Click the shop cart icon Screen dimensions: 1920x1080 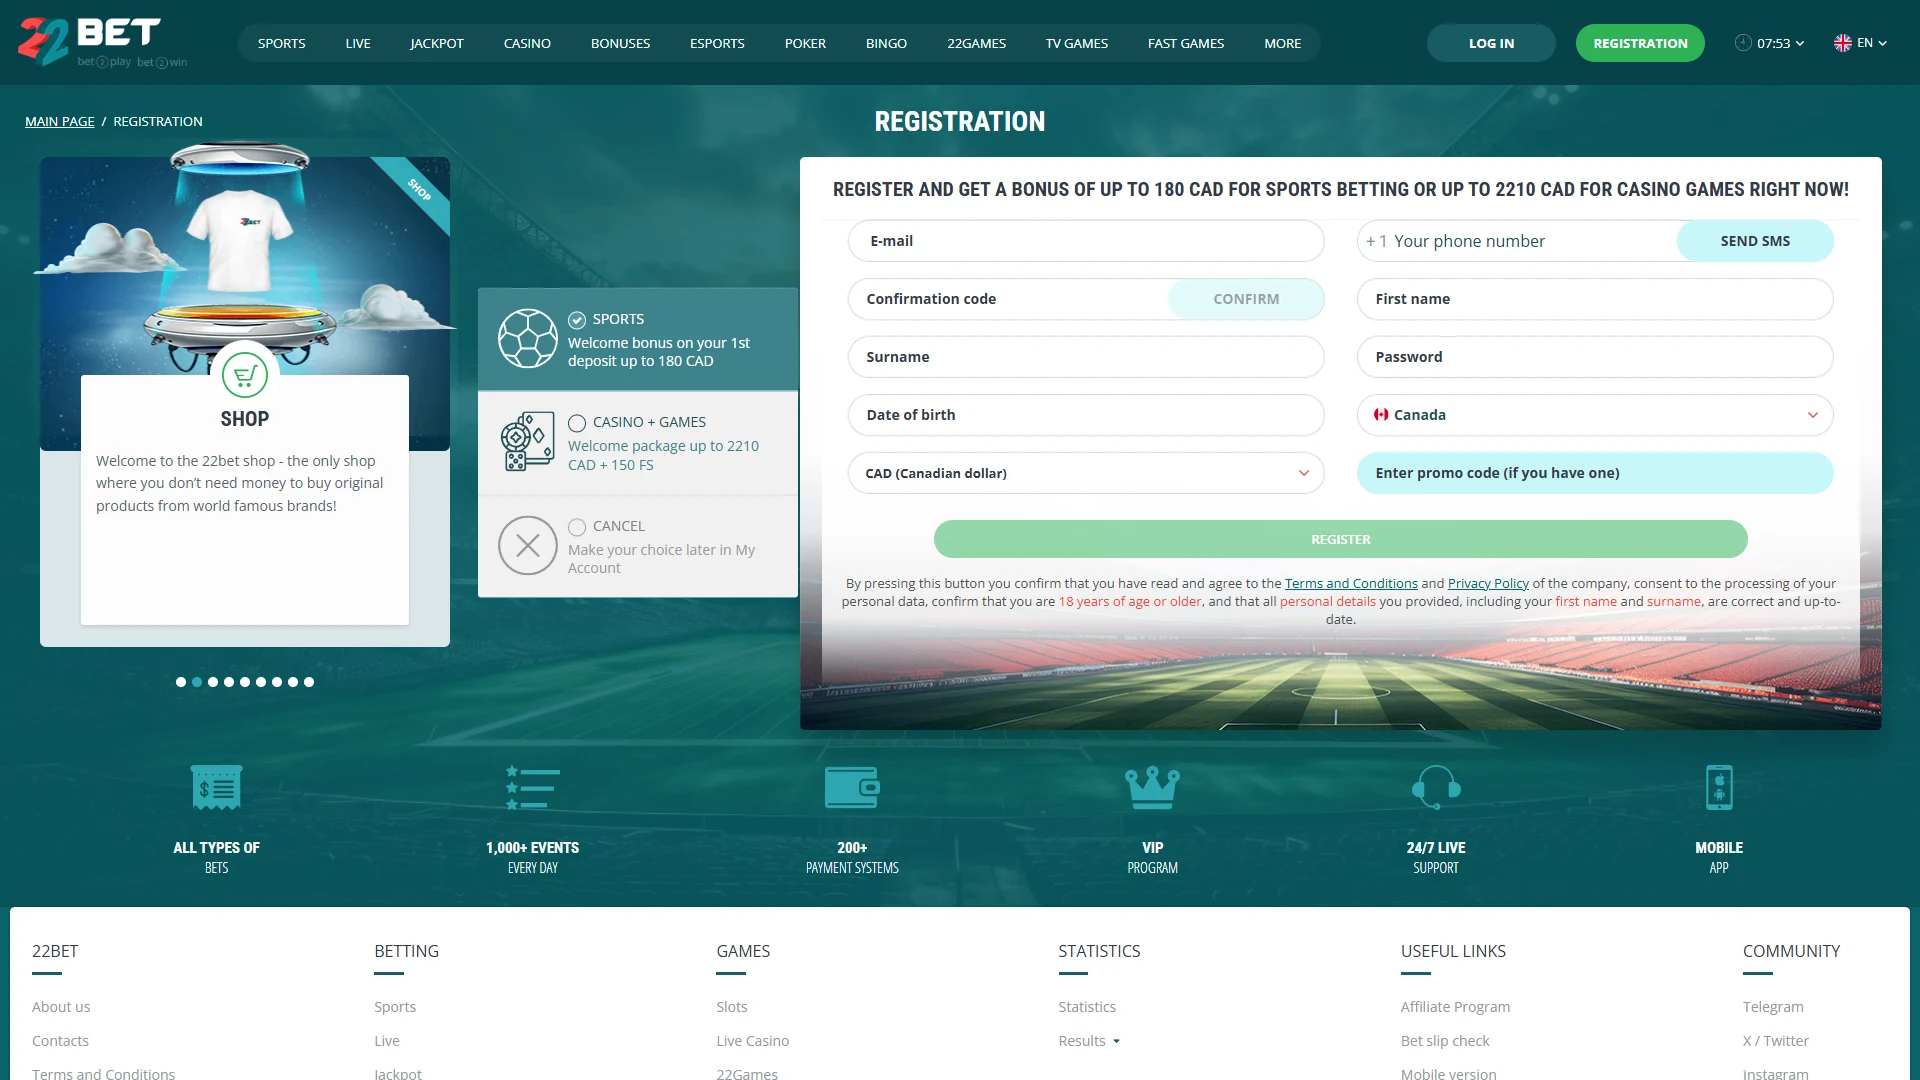coord(245,376)
